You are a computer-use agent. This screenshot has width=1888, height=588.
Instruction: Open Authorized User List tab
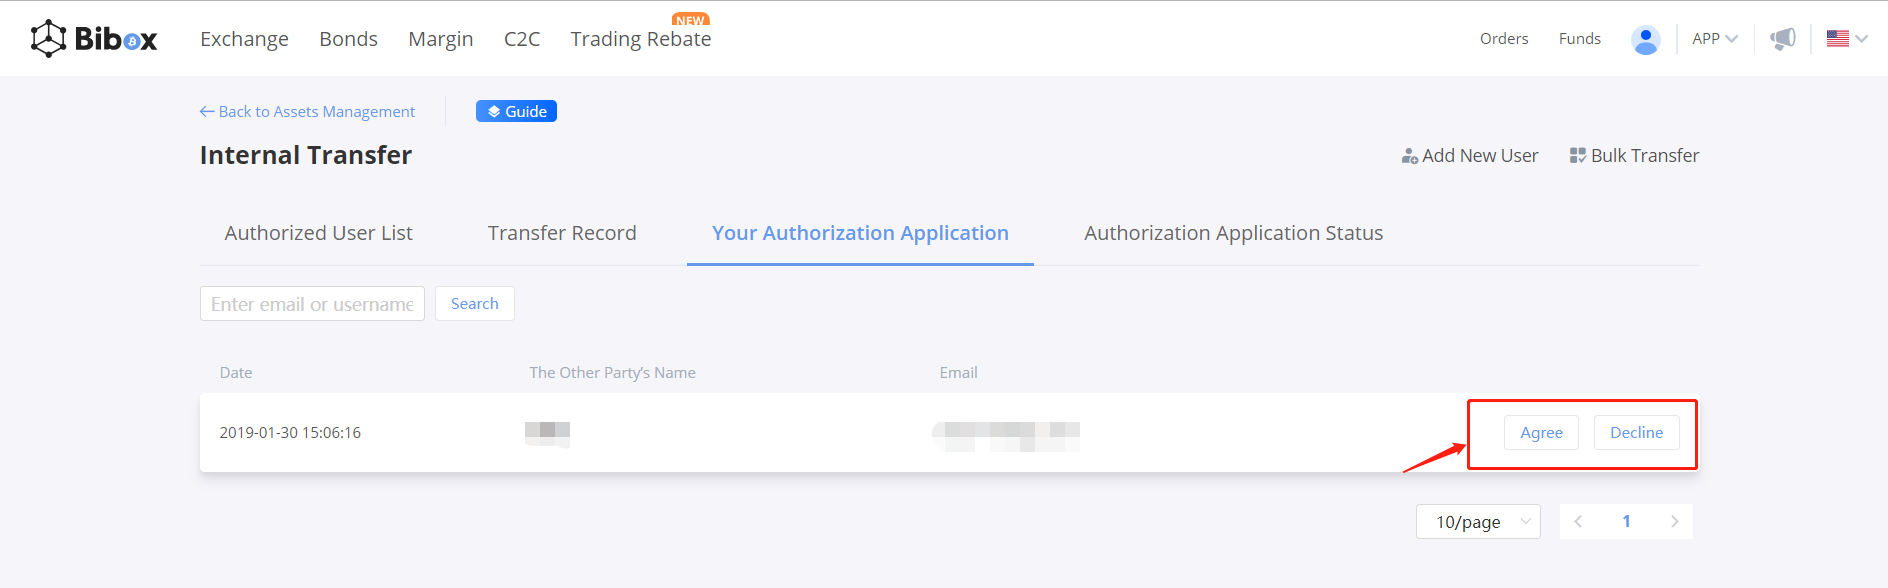coord(318,233)
